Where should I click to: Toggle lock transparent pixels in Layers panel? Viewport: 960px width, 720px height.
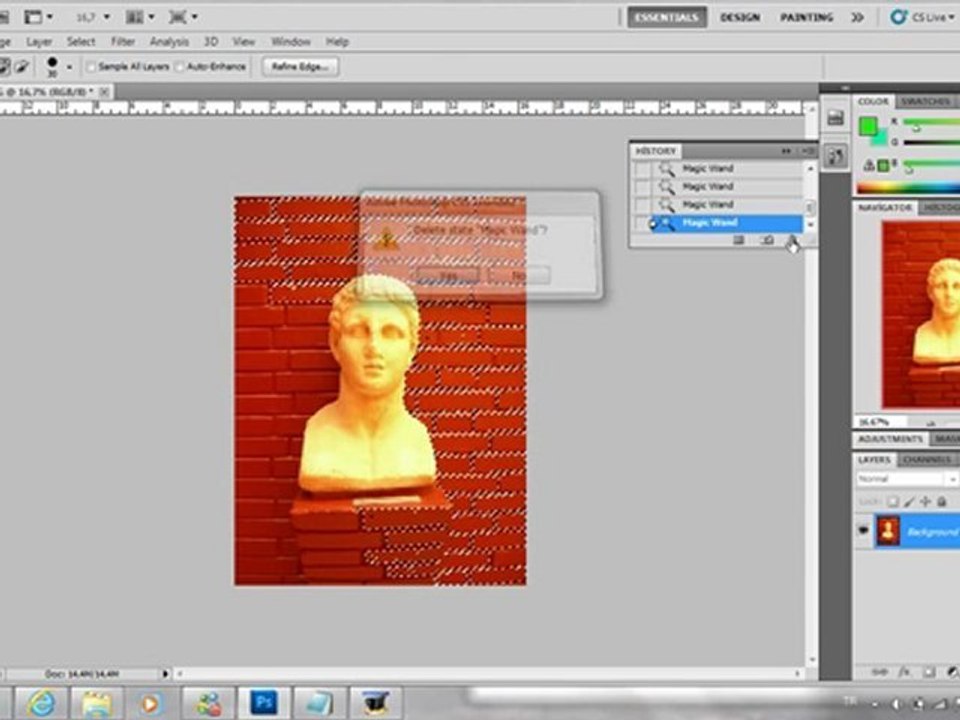893,502
